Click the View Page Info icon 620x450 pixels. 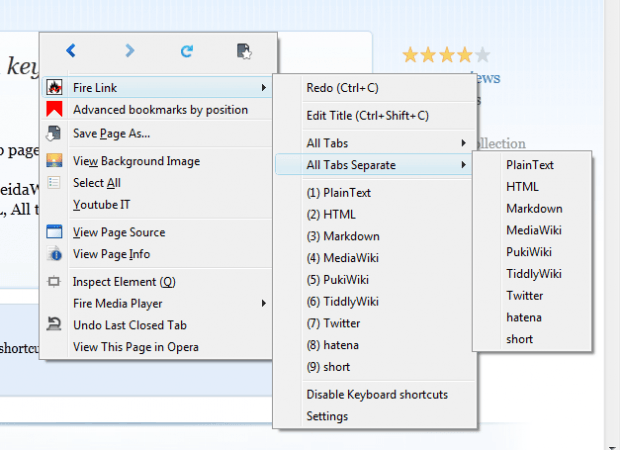pos(55,254)
